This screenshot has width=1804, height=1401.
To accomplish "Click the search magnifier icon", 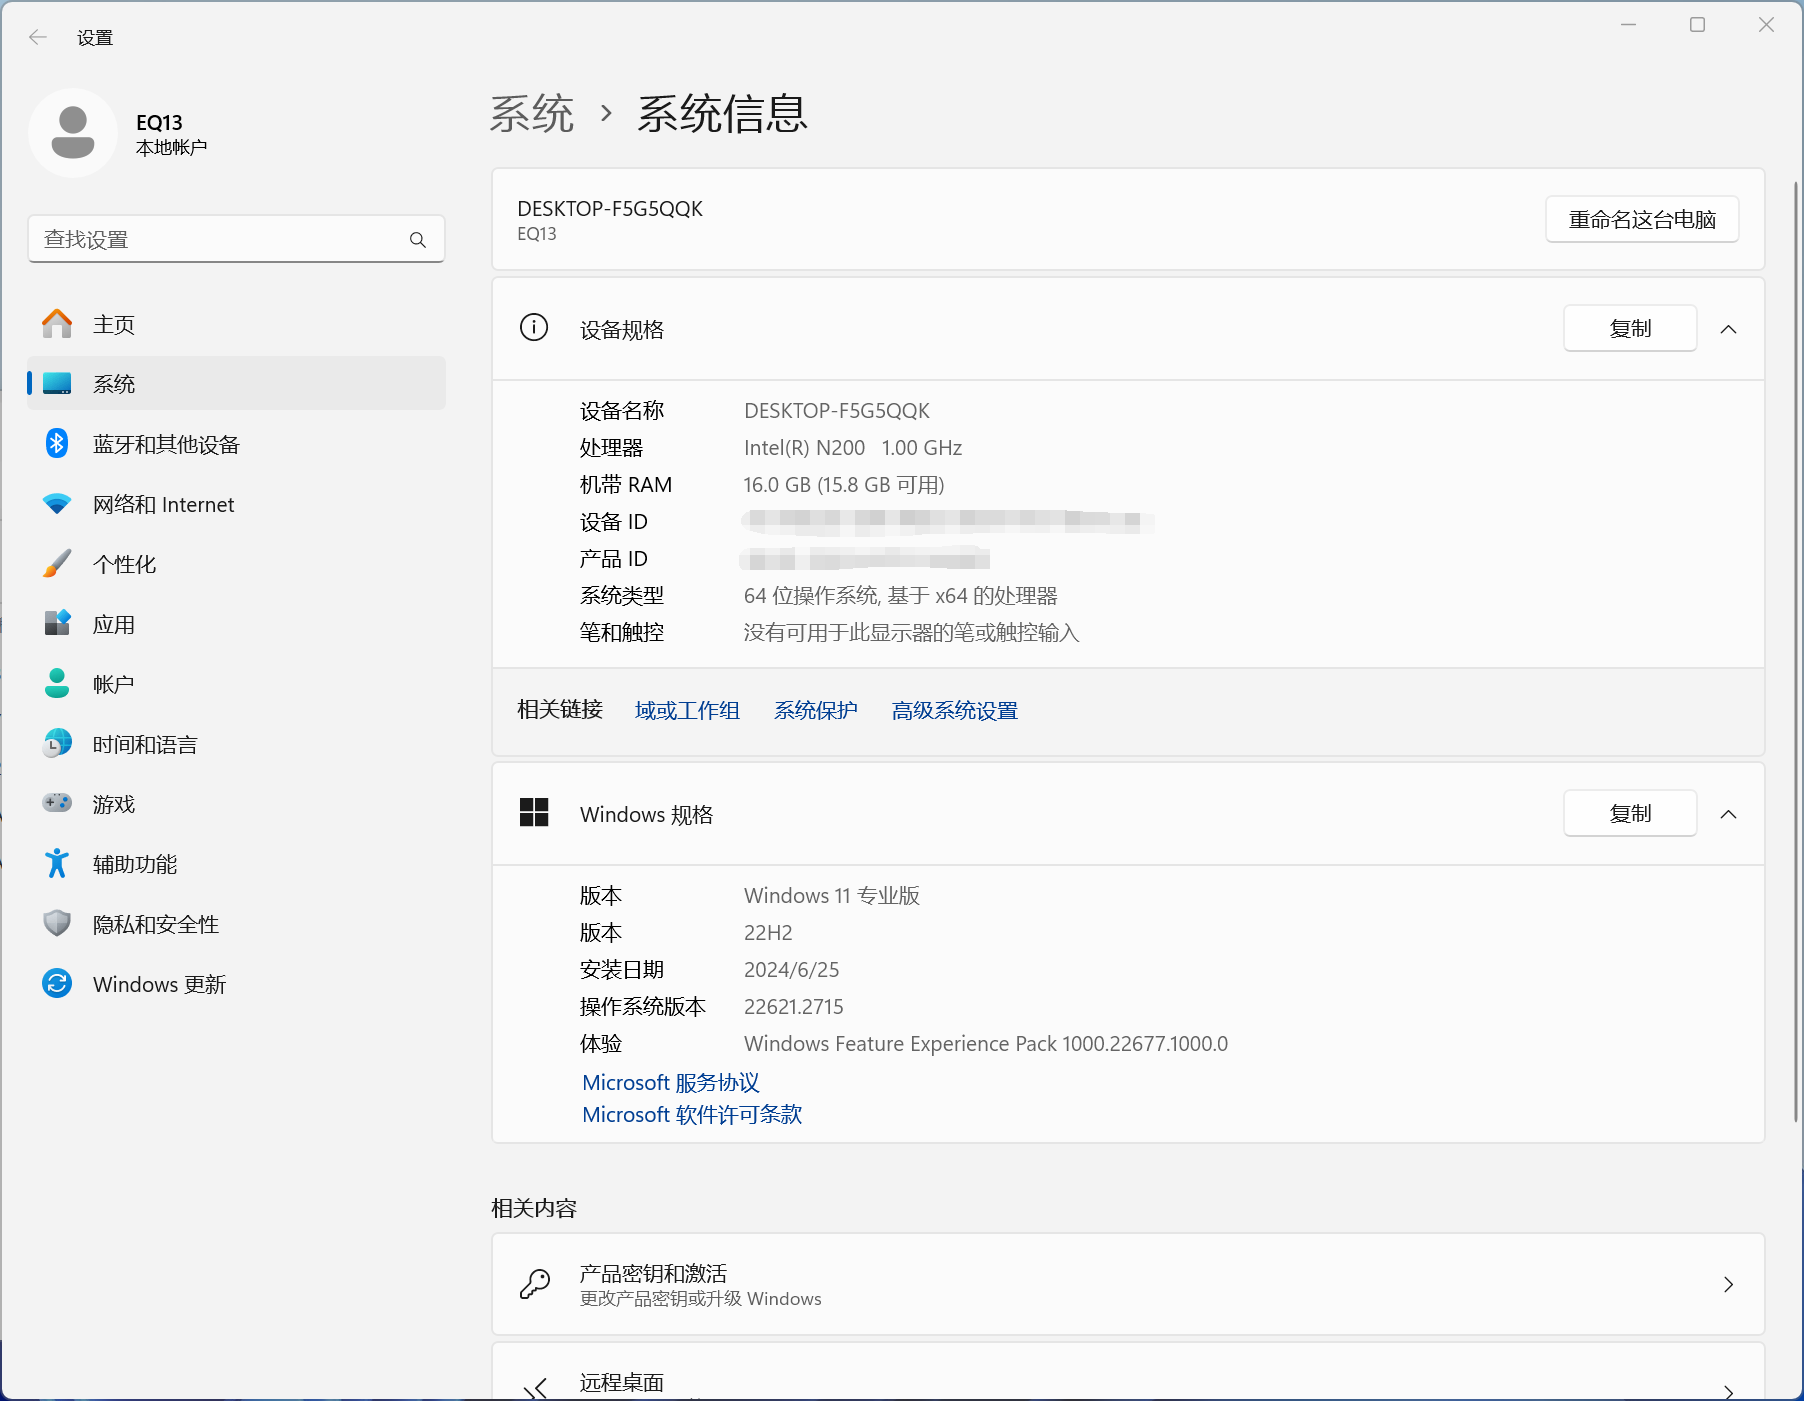I will (x=418, y=240).
